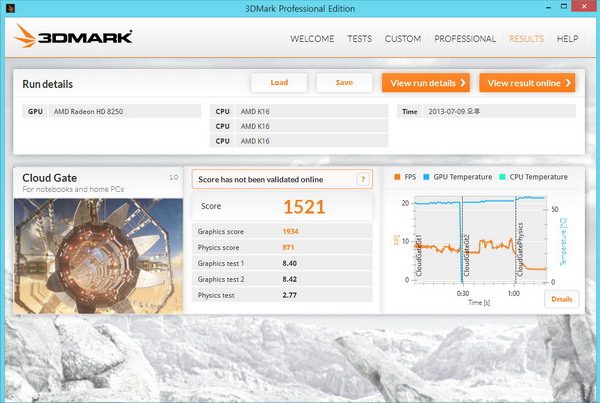This screenshot has height=403, width=600.
Task: Open the WELCOME tab
Action: coord(312,39)
